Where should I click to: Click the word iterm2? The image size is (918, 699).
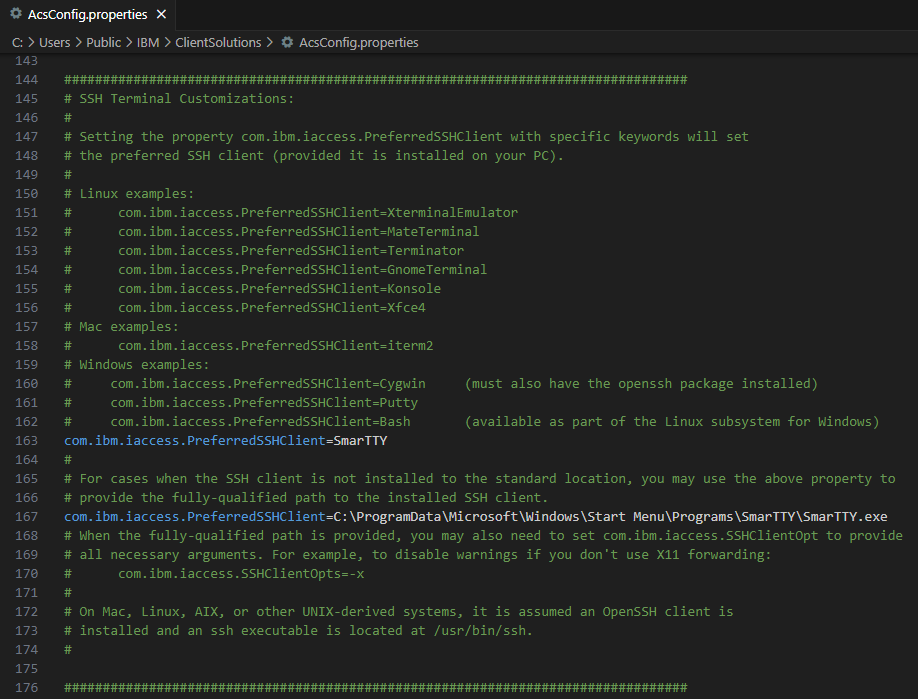[410, 345]
